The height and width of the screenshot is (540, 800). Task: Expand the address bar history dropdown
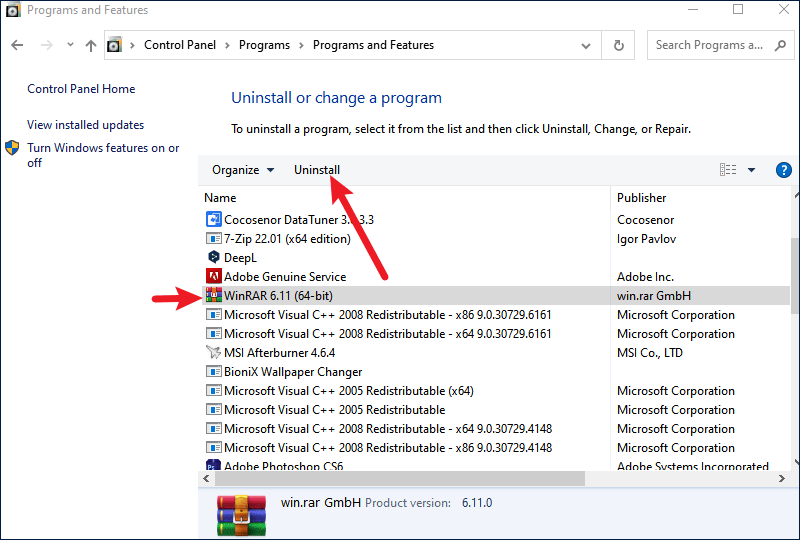[586, 46]
